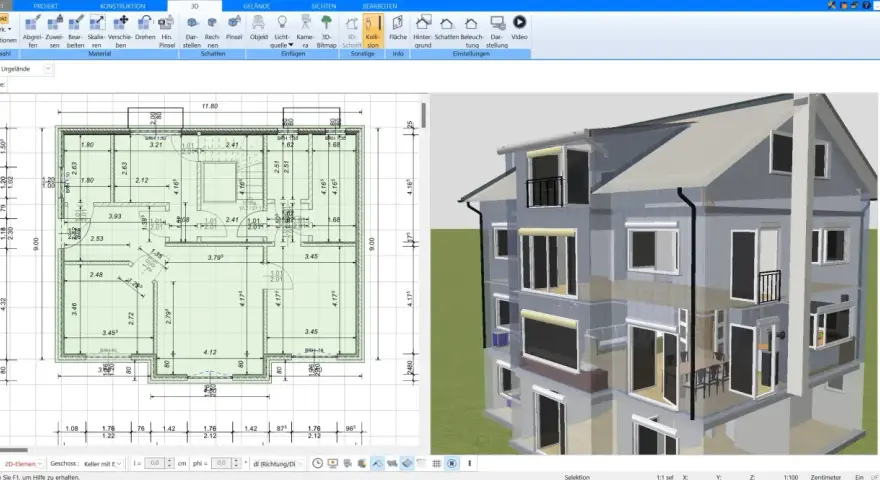Toggle the grid display icon
Screen dimensions: 880x480
coord(437,464)
